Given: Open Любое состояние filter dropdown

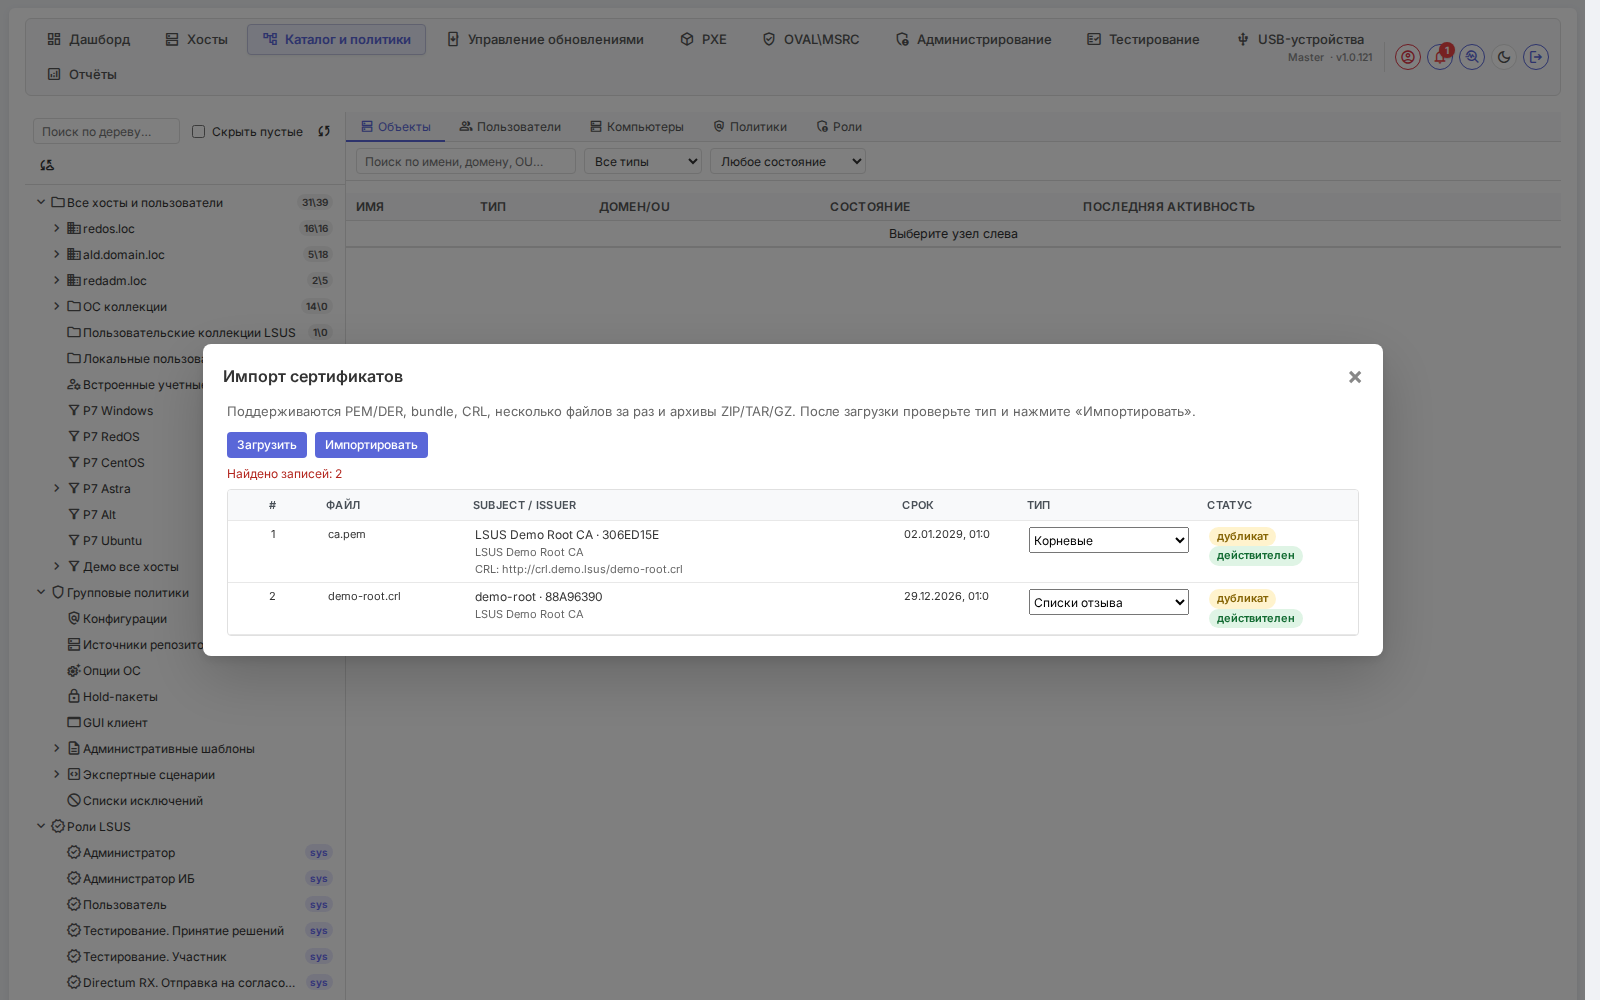Looking at the screenshot, I should [788, 161].
